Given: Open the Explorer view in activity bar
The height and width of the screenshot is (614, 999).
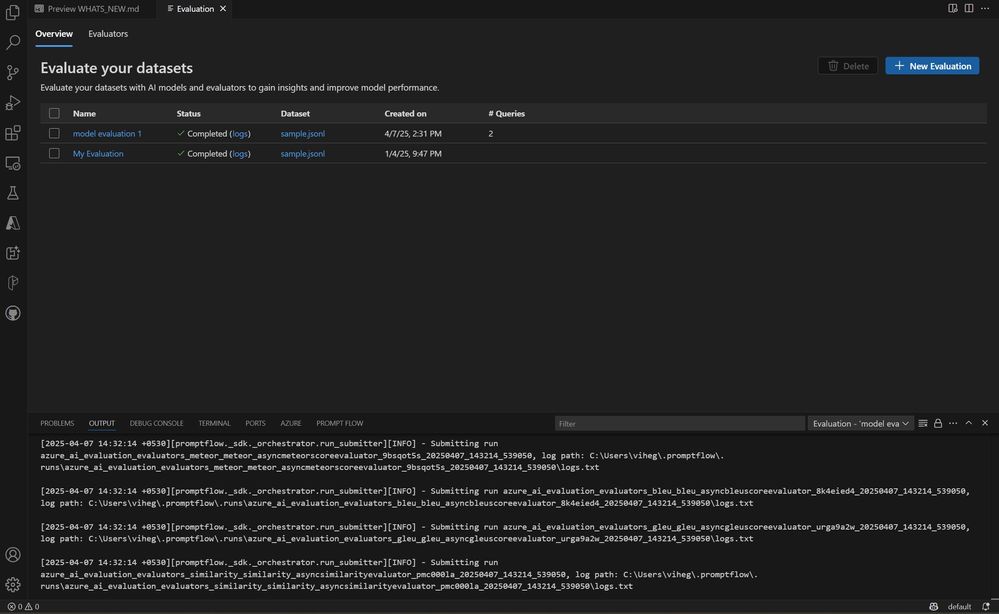Looking at the screenshot, I should 13,12.
